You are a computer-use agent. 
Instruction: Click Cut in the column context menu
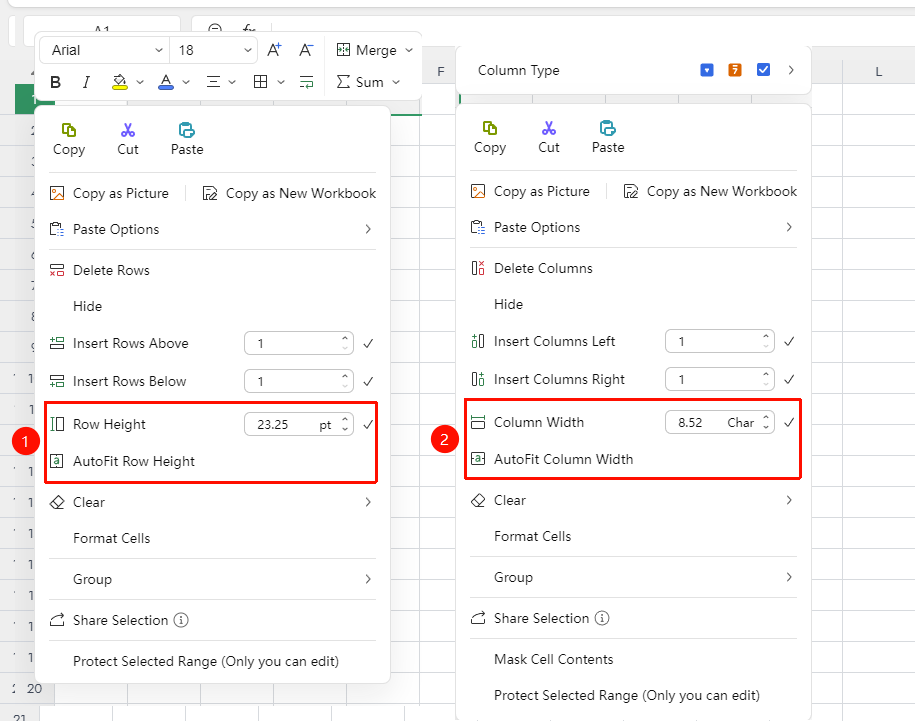pos(549,138)
